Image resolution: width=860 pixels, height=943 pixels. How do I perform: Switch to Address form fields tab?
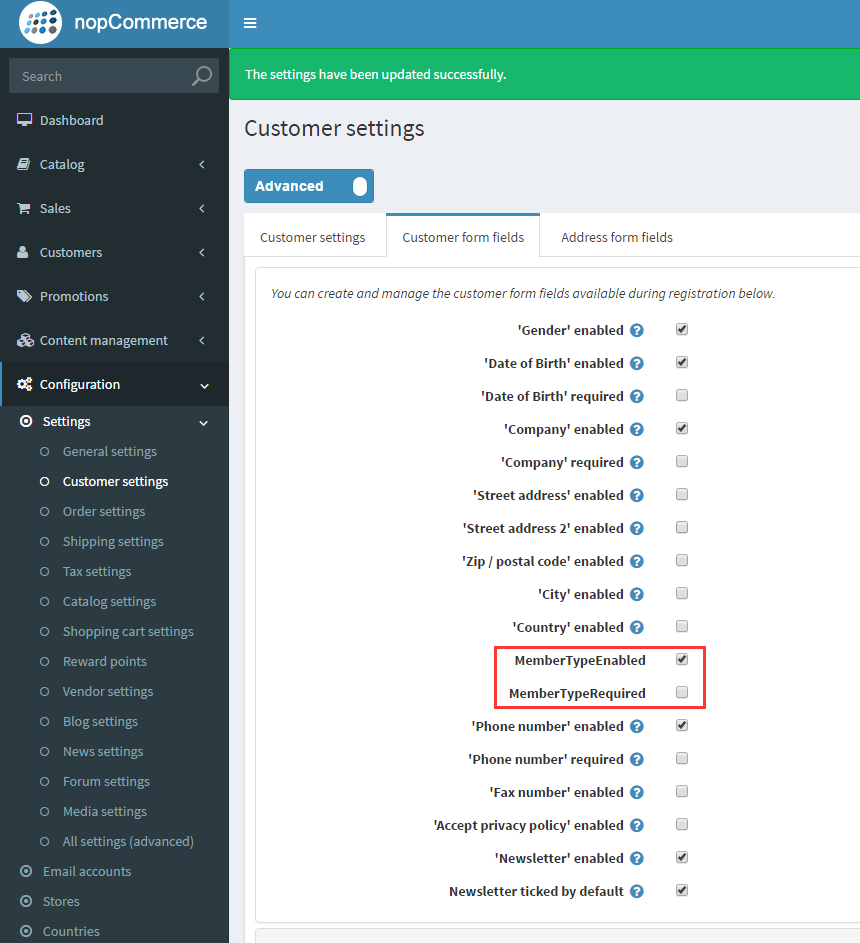pos(617,237)
